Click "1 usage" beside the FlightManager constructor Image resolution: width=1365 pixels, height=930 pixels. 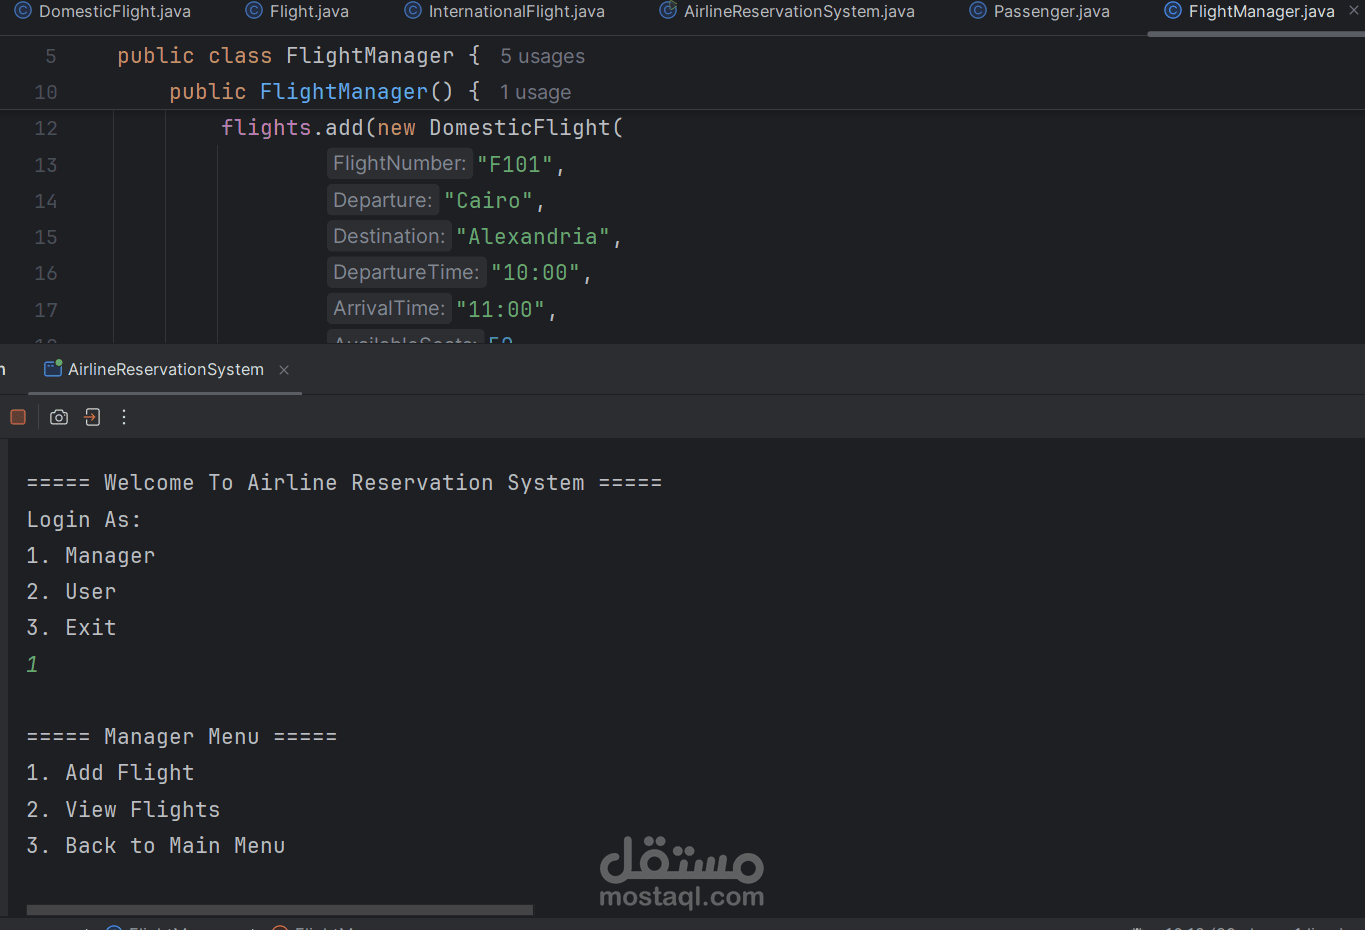535,91
